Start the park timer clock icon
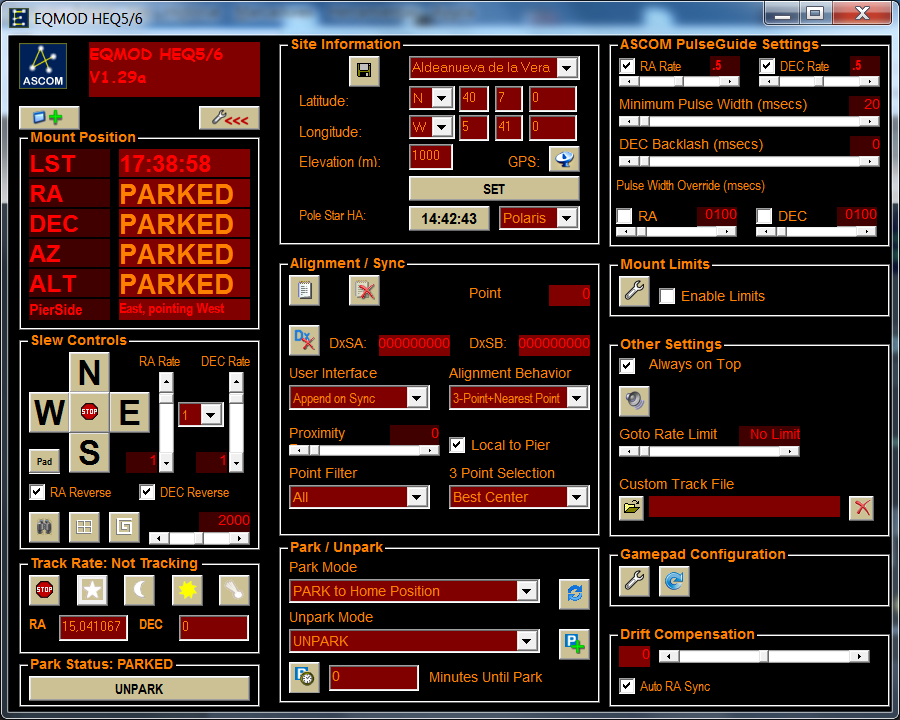 pos(304,677)
